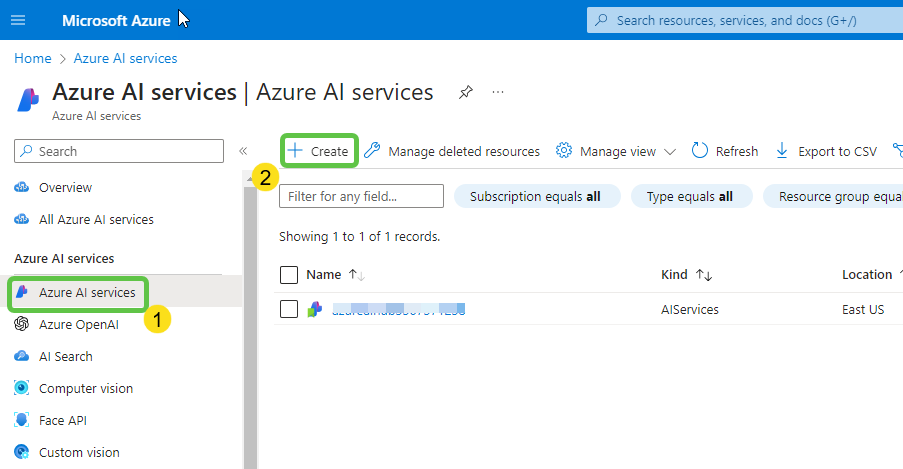Toggle the select-all checkbox in header
This screenshot has height=469, width=903.
pos(289,275)
